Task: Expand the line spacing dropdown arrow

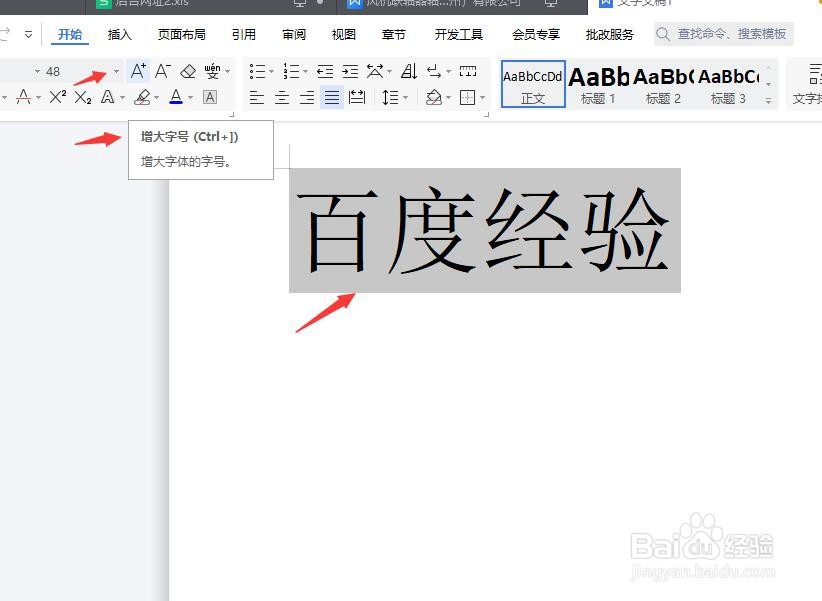Action: (405, 98)
